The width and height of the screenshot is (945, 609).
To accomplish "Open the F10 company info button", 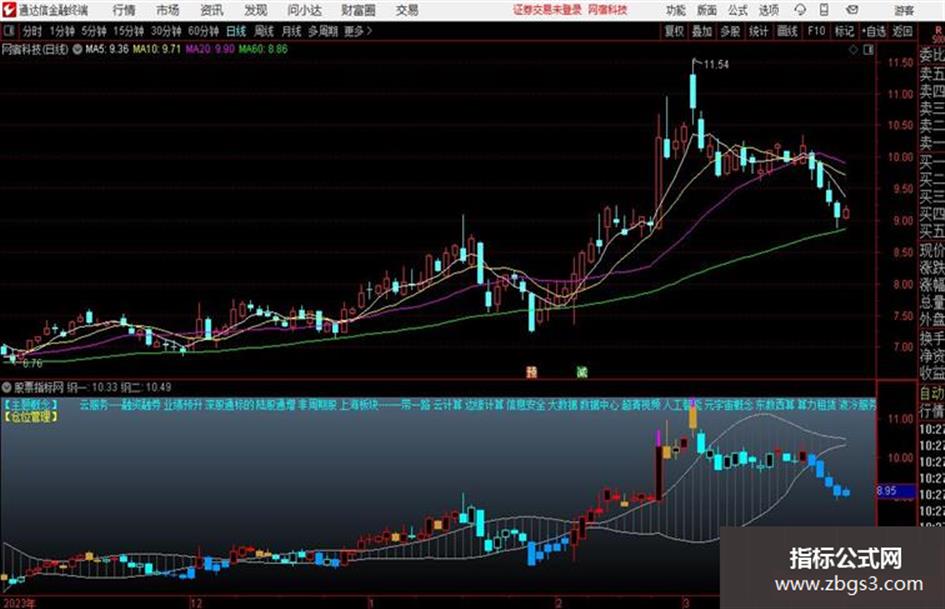I will [816, 31].
